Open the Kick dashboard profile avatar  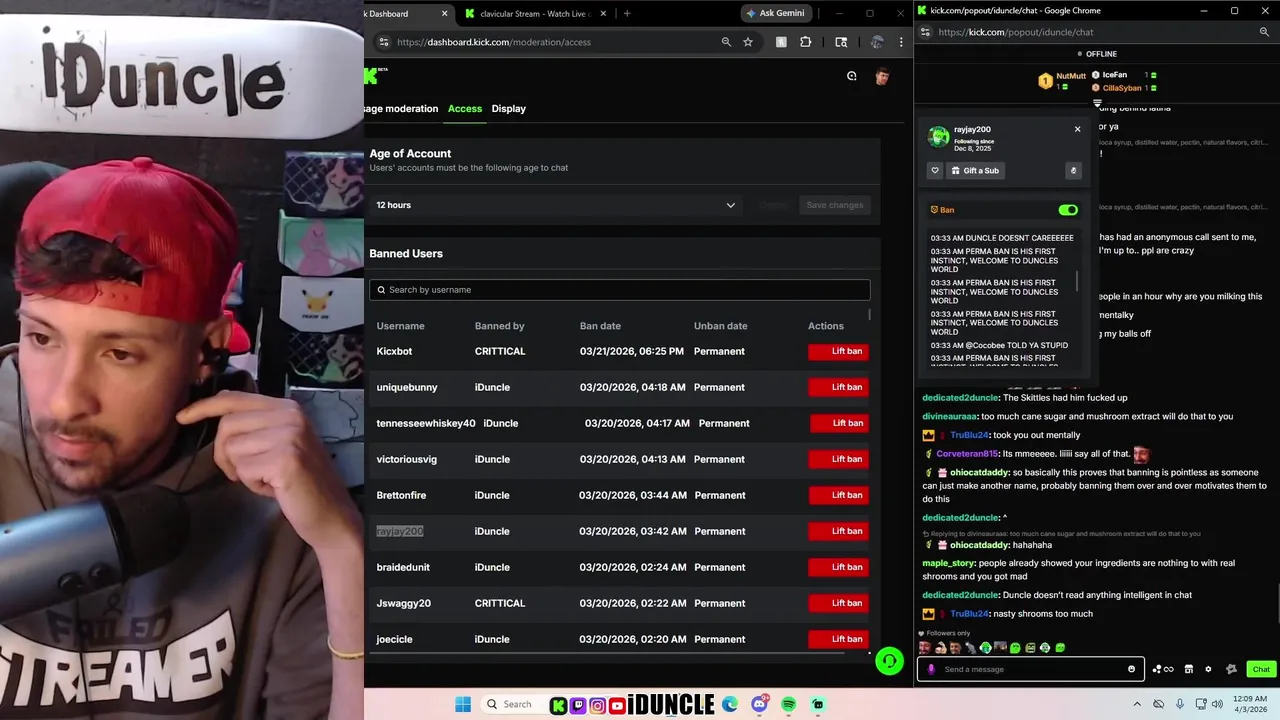click(882, 76)
